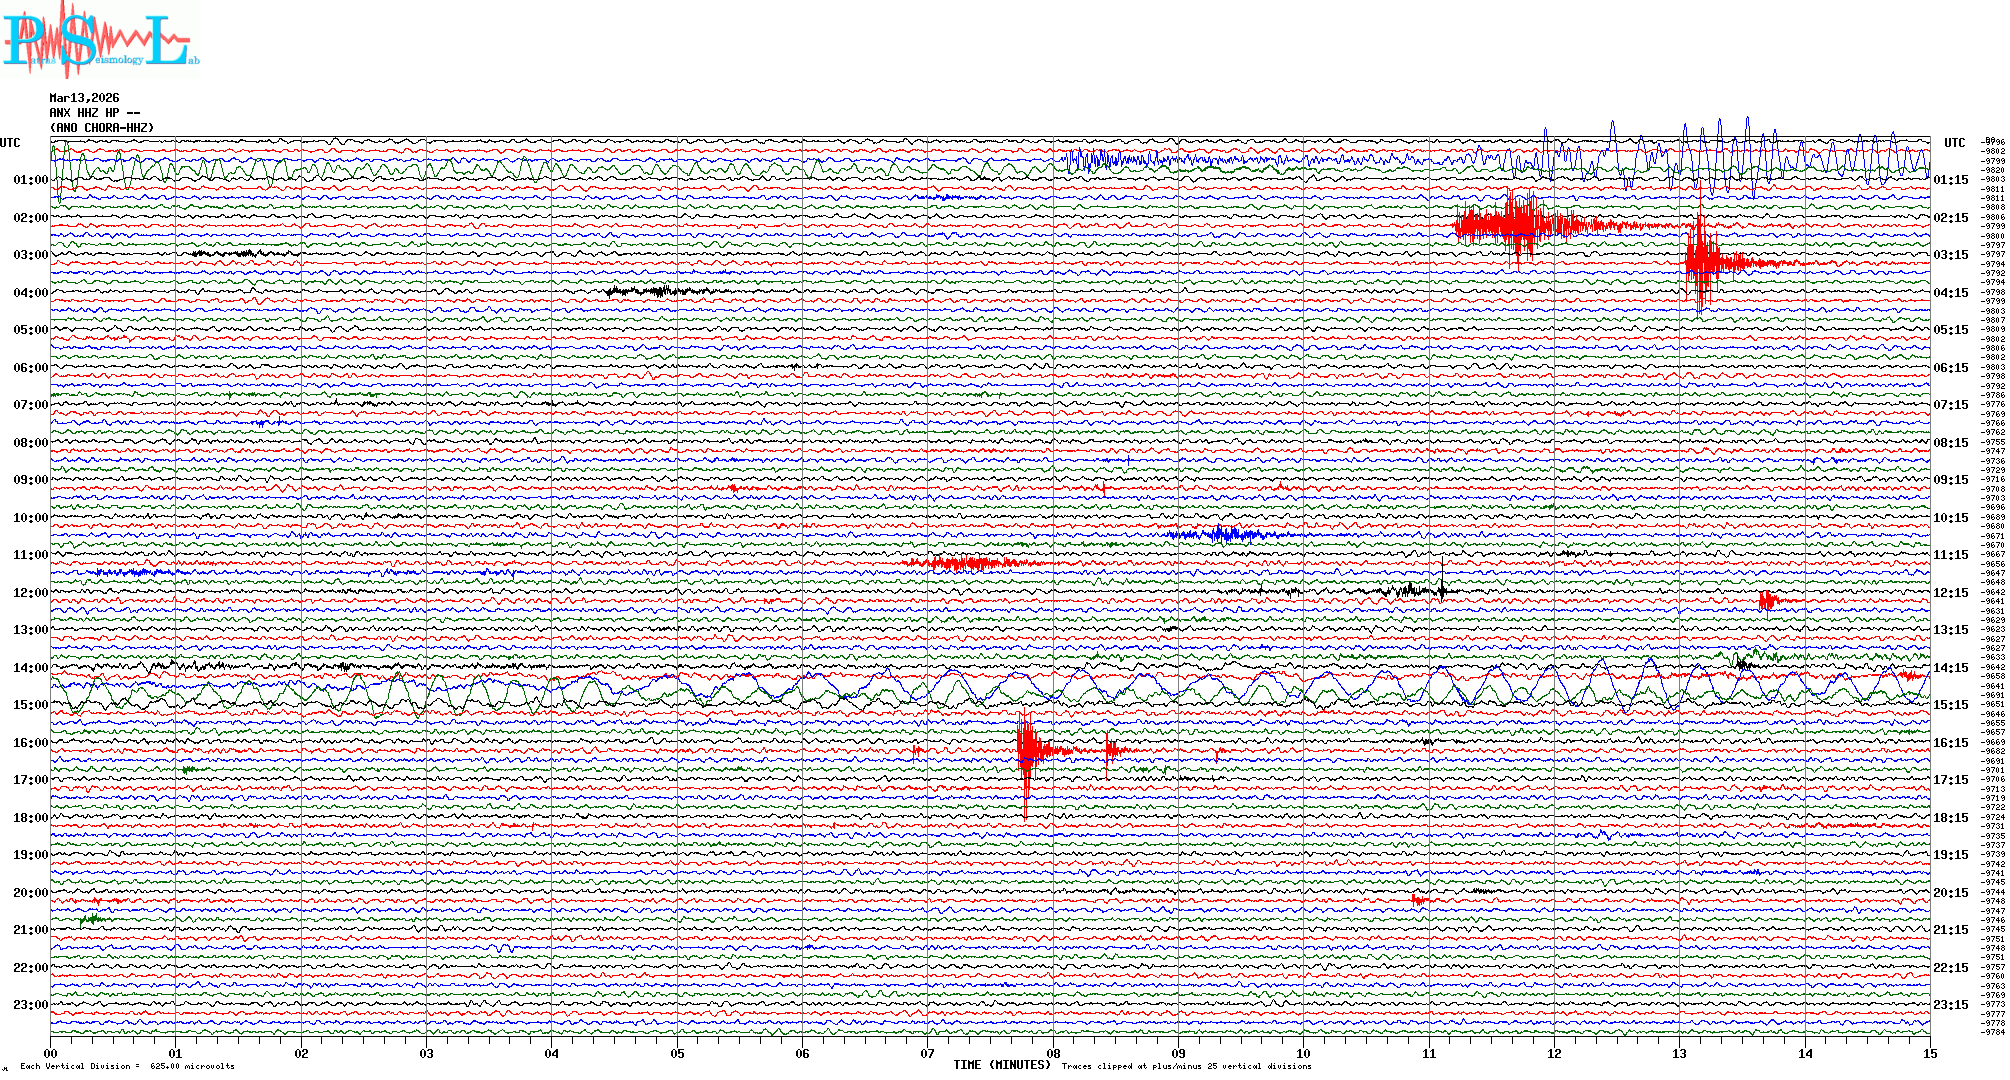Click the left UTC axis header
The height and width of the screenshot is (1080, 2010).
[10, 143]
